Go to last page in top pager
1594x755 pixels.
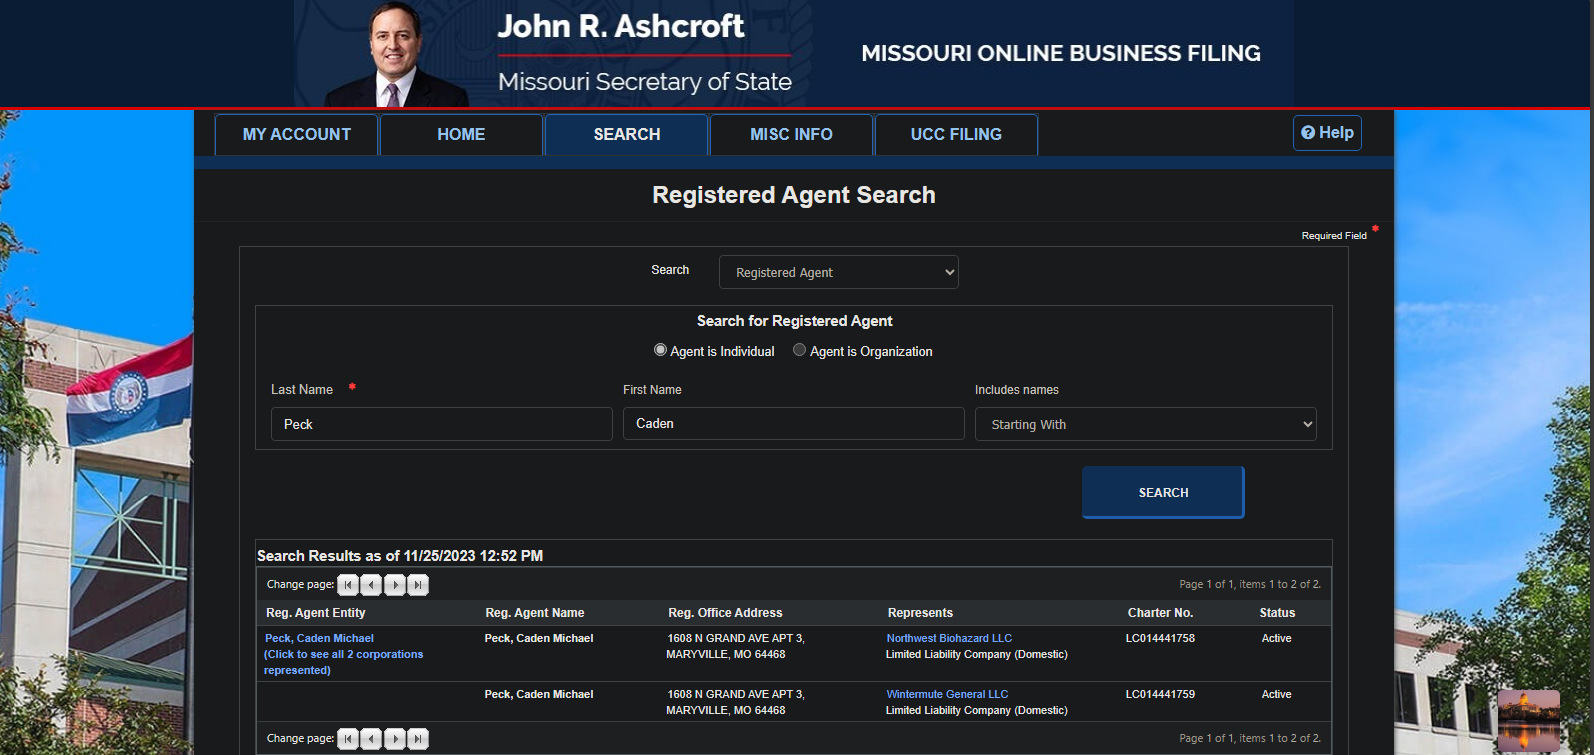pos(418,585)
